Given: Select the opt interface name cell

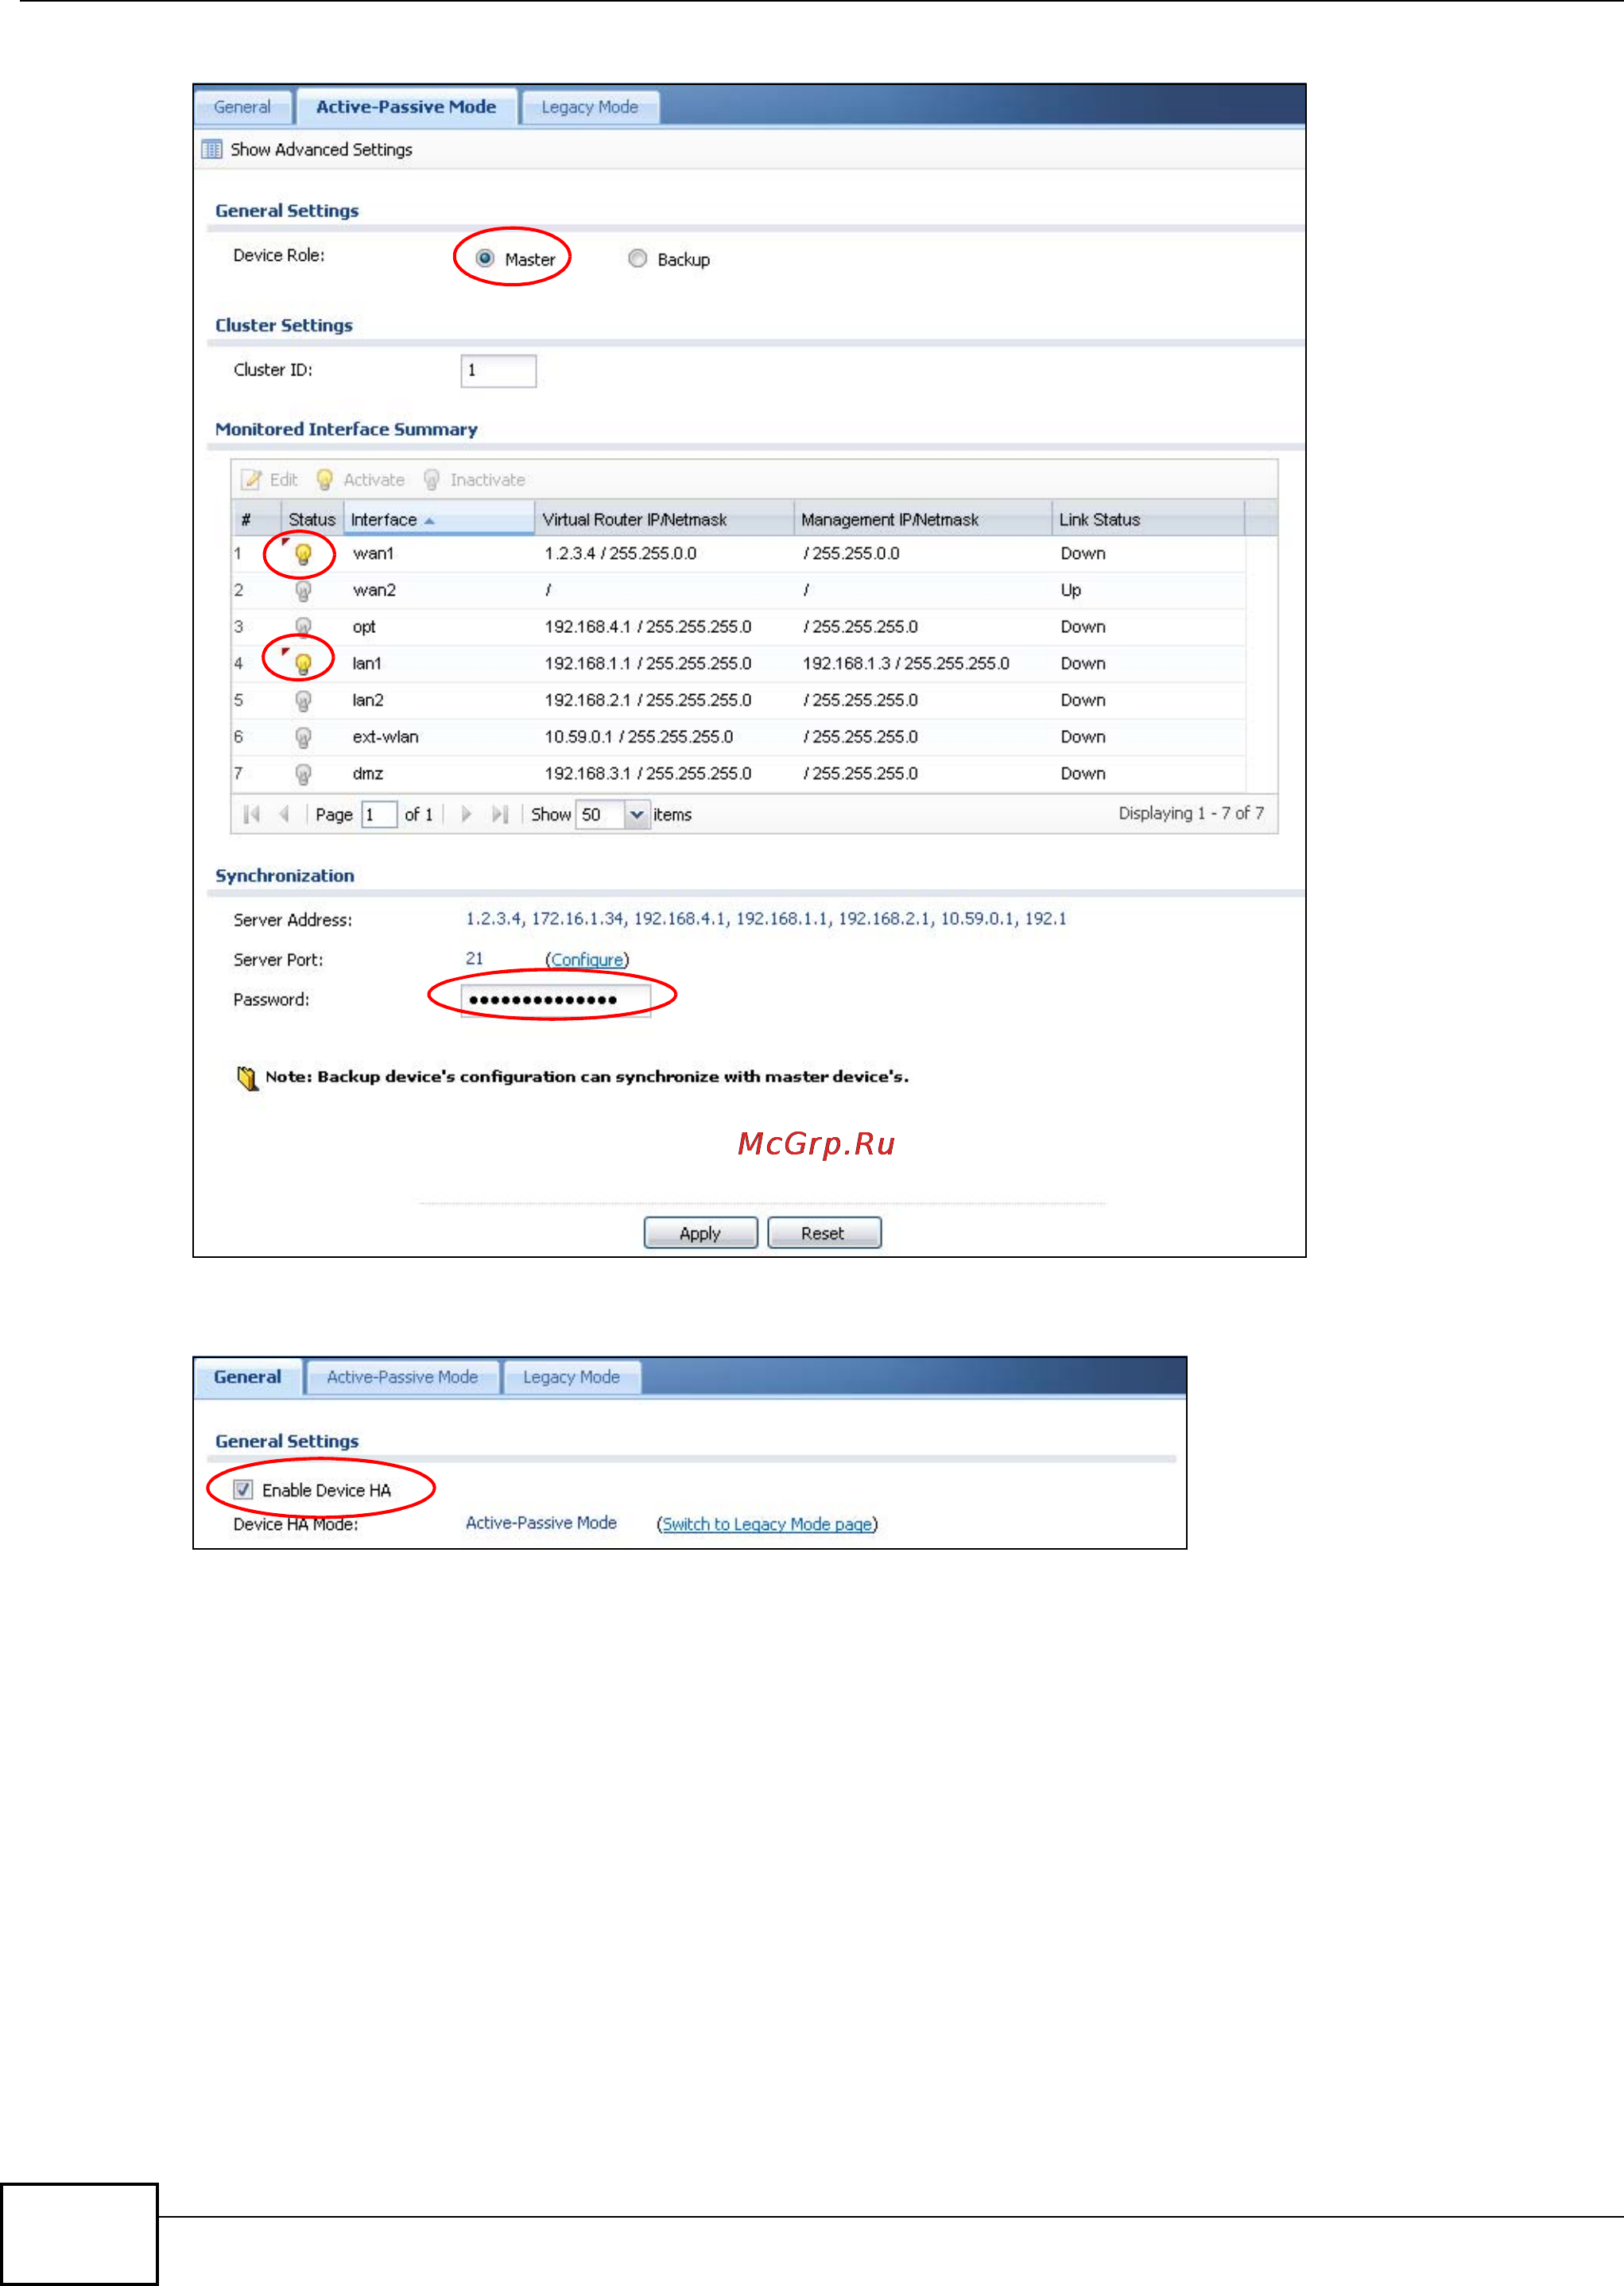Looking at the screenshot, I should (x=364, y=628).
